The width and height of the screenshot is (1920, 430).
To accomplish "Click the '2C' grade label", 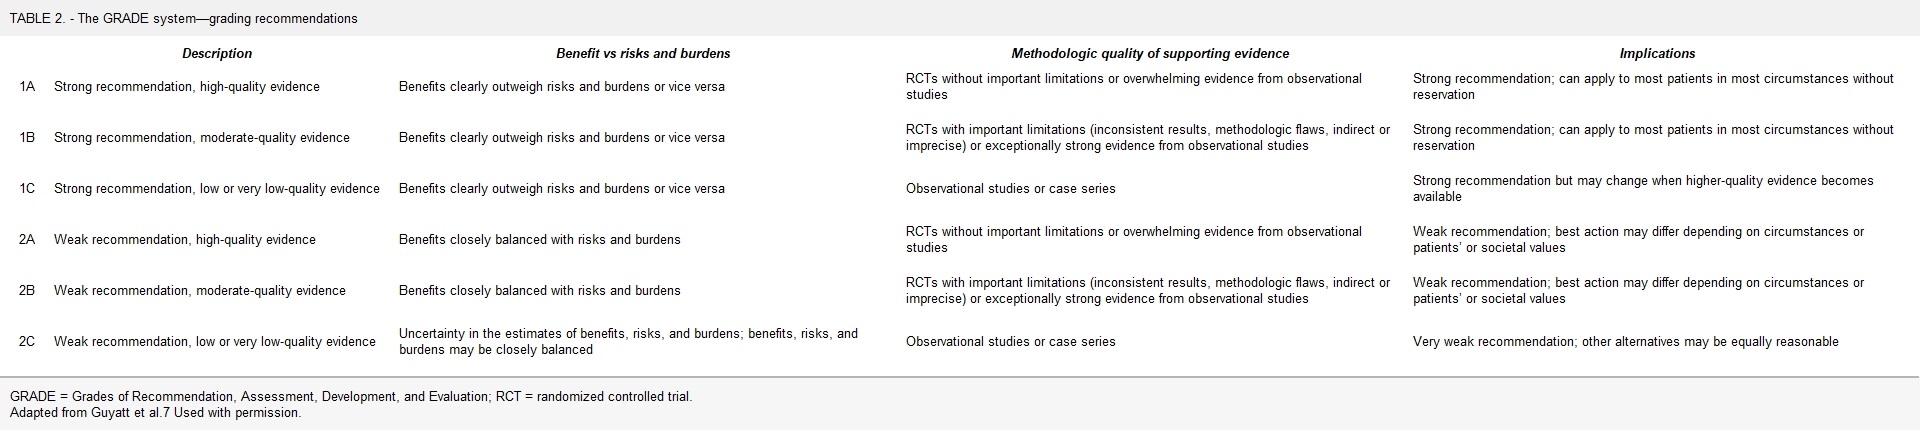I will pos(27,342).
